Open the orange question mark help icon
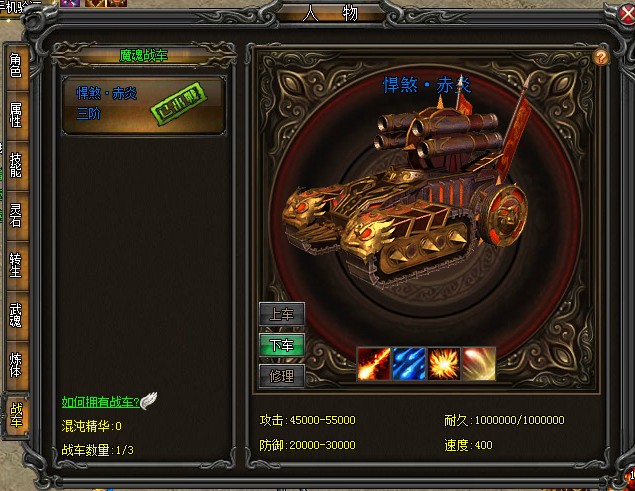 pos(601,57)
